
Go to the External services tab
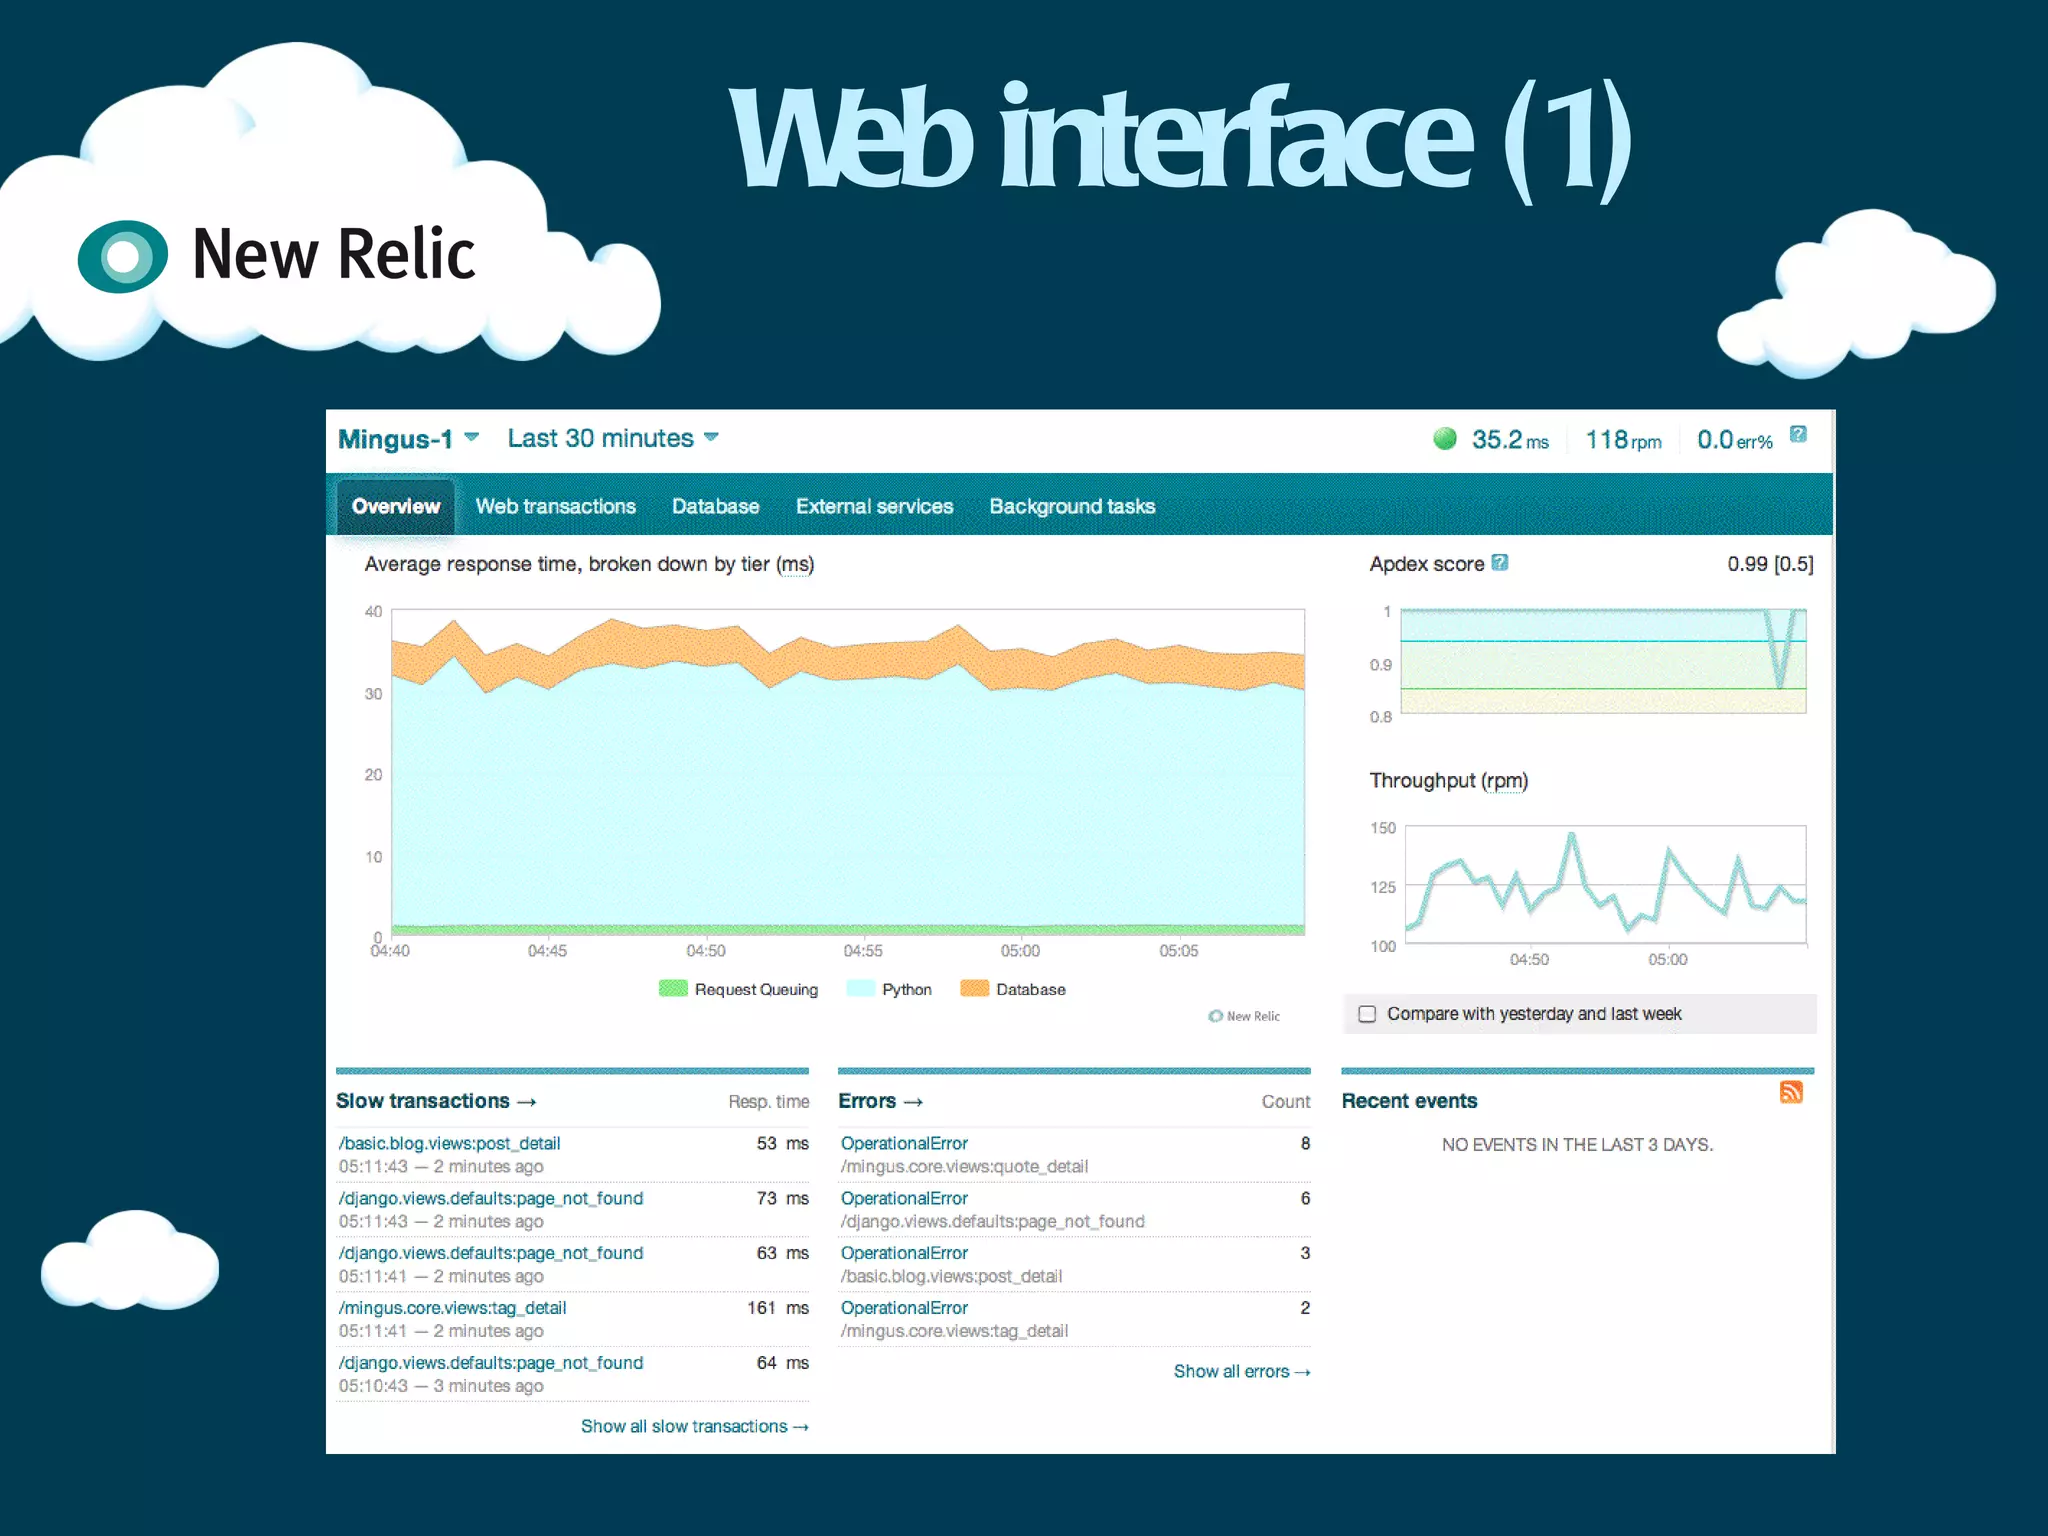point(874,507)
